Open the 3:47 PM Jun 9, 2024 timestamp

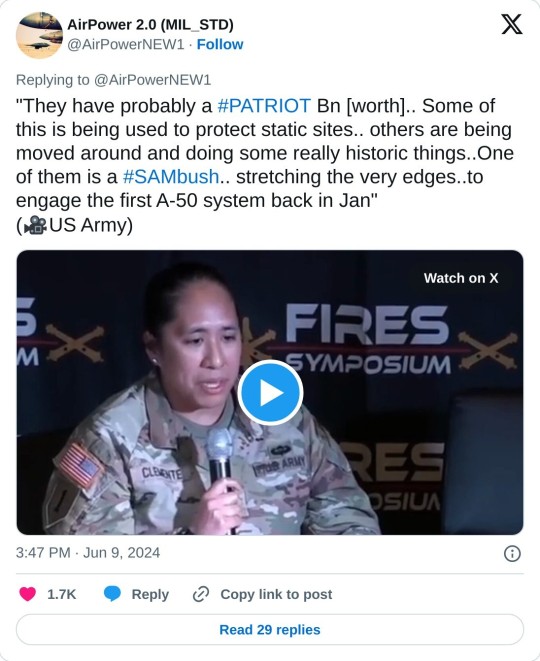click(88, 553)
